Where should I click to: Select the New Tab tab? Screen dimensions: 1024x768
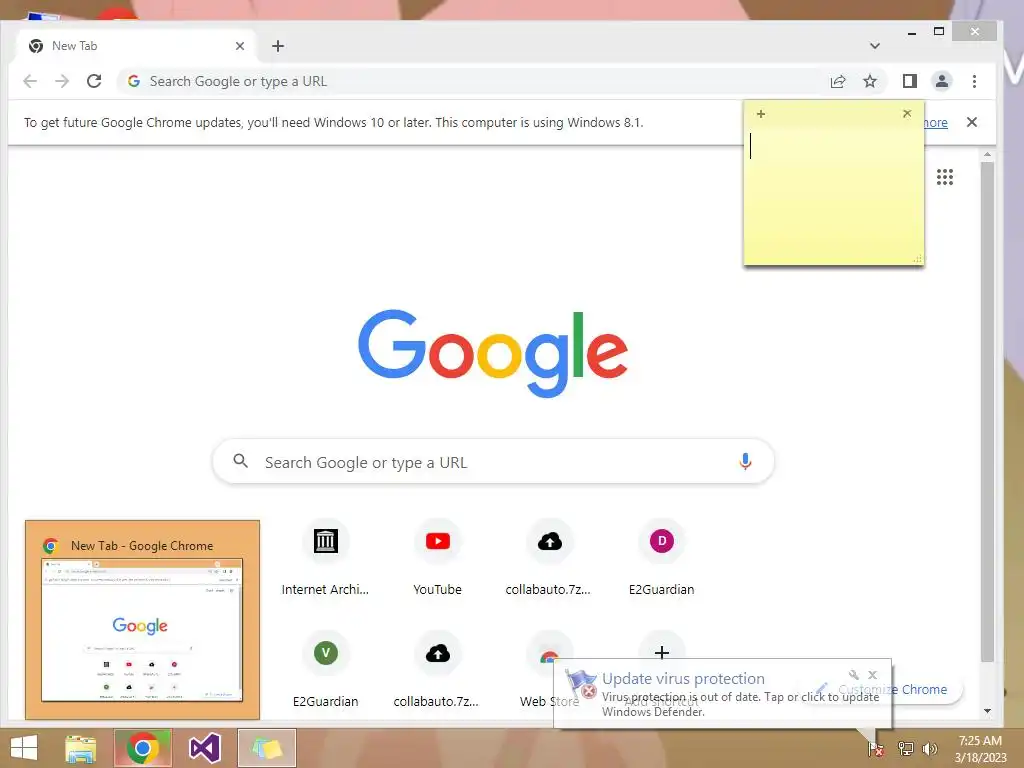pyautogui.click(x=136, y=46)
